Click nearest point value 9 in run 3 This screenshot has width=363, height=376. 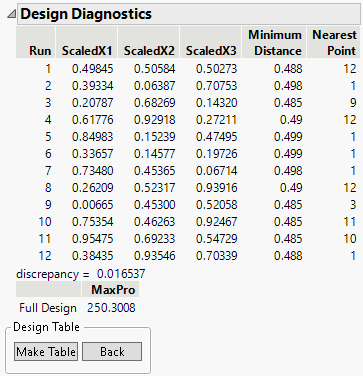tap(353, 103)
